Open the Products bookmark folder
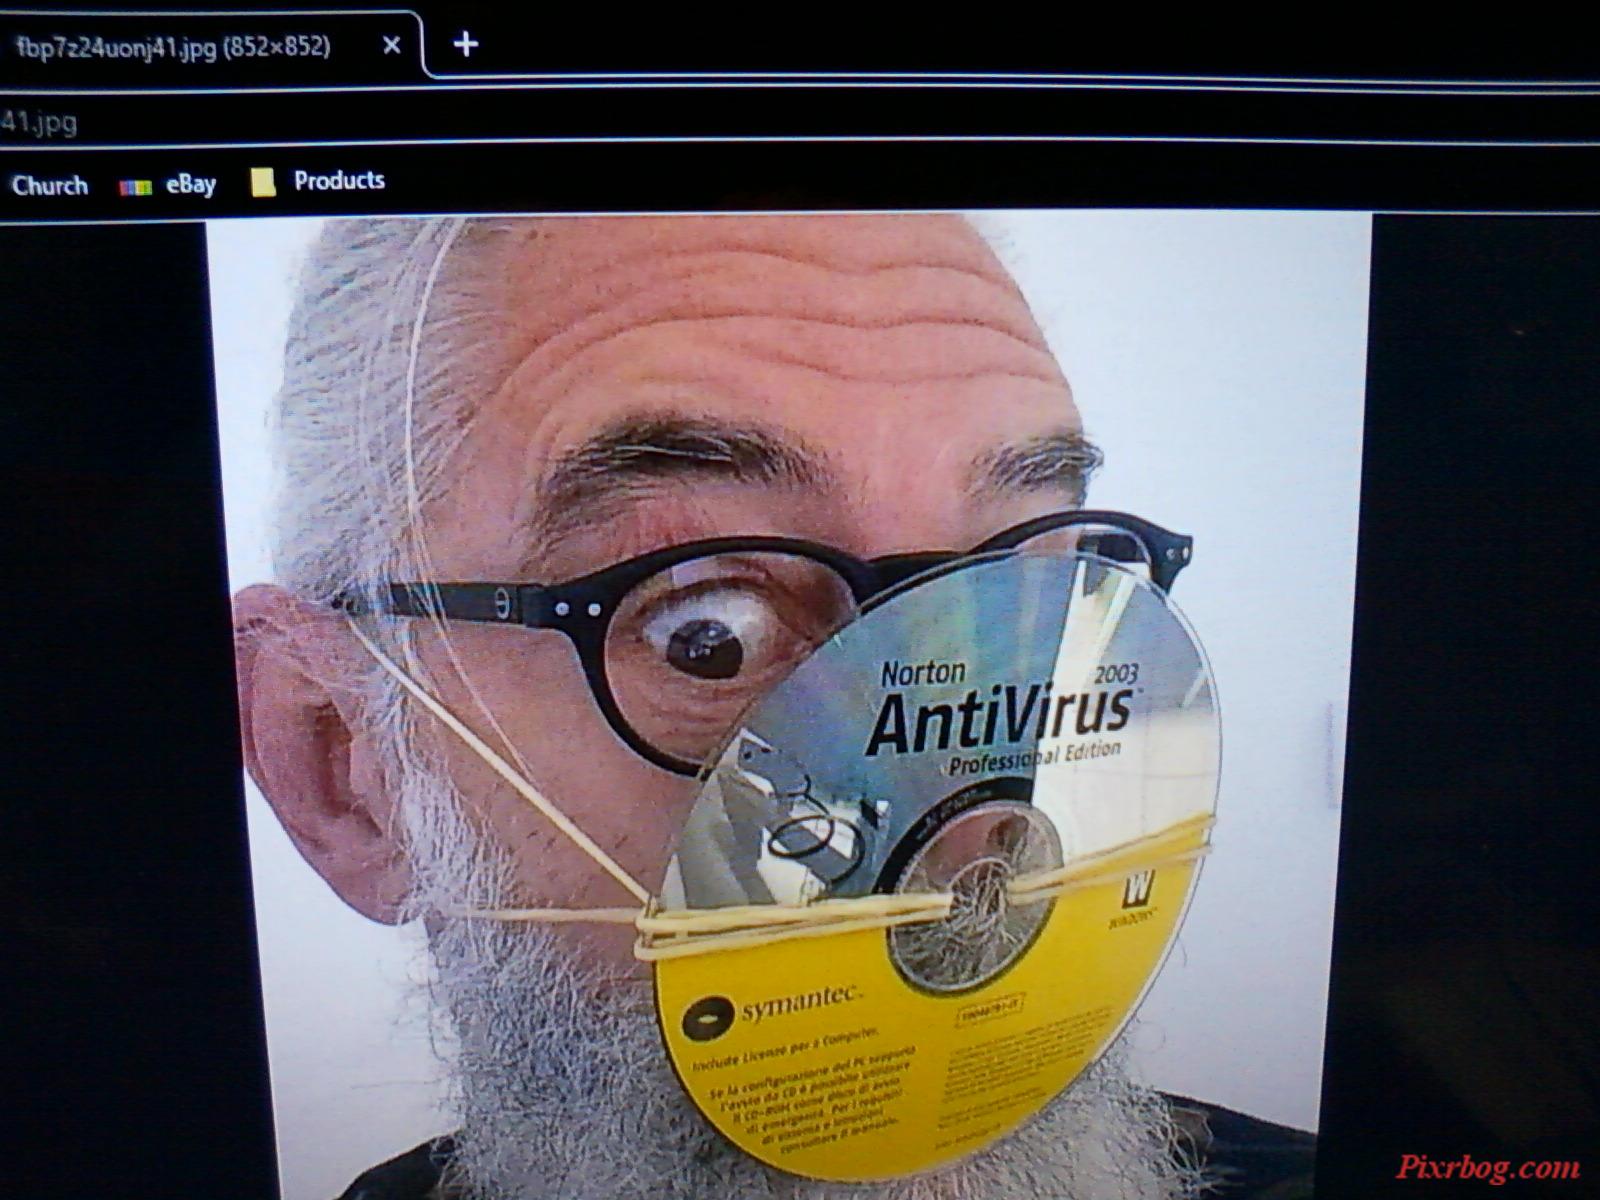 (318, 181)
